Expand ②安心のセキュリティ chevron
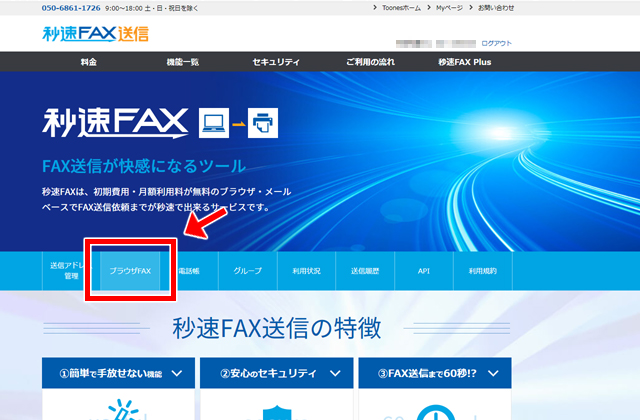 click(x=335, y=373)
